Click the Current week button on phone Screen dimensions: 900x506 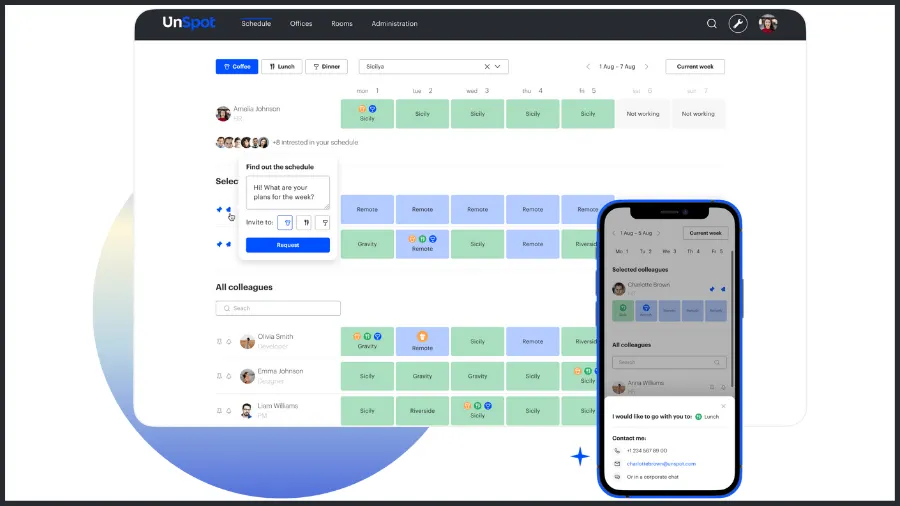click(705, 233)
